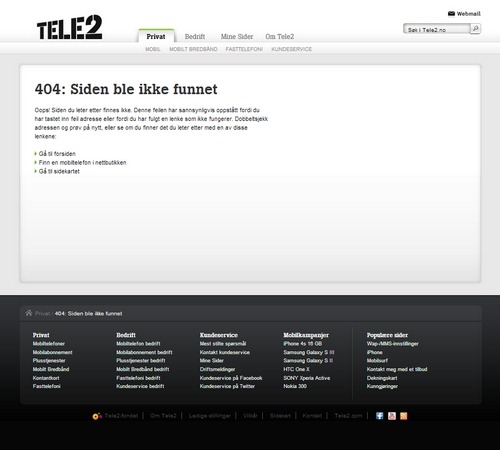Screen dimensions: 500x450
Task: Click the Tele2 logo
Action: (69, 27)
